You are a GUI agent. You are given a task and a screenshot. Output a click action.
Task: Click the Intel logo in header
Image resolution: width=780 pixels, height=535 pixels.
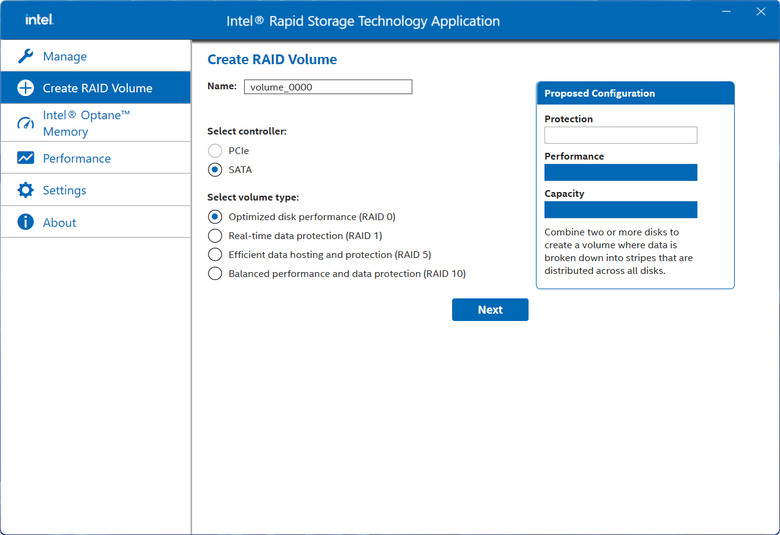[39, 19]
